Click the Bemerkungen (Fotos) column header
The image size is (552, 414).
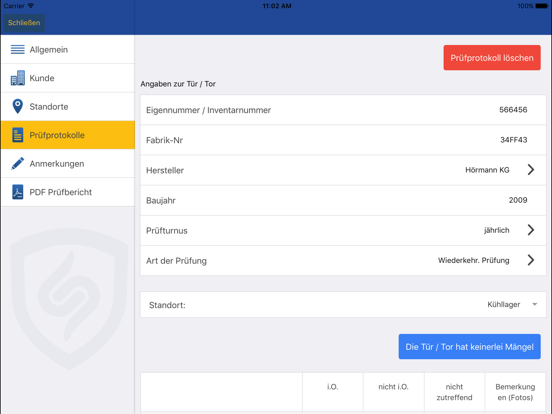pos(515,392)
